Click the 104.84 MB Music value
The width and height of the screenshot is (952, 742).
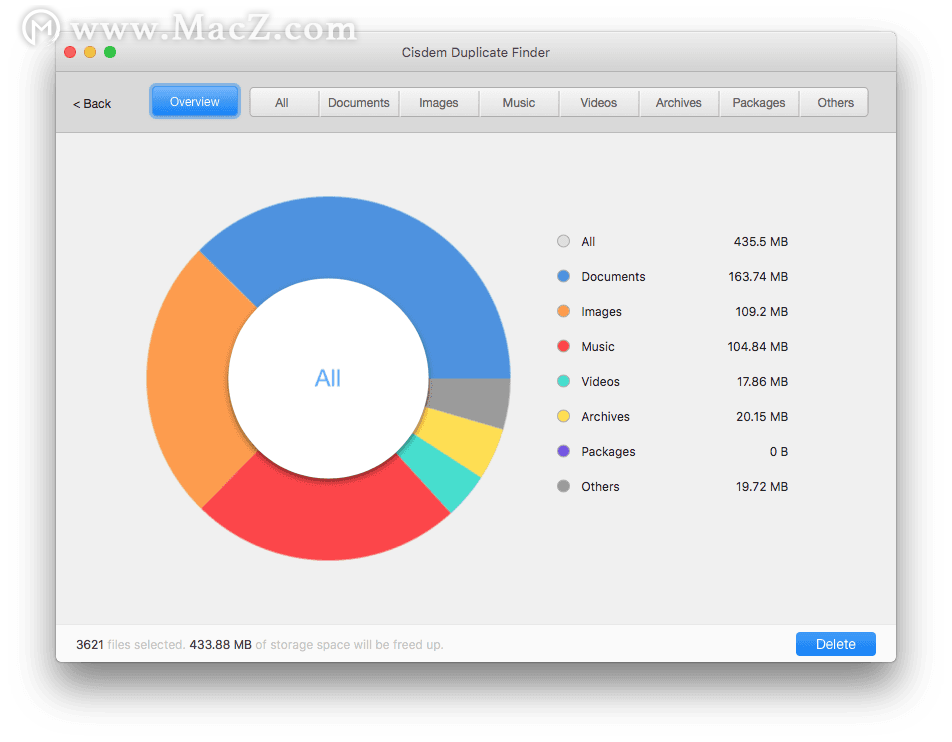pos(758,347)
